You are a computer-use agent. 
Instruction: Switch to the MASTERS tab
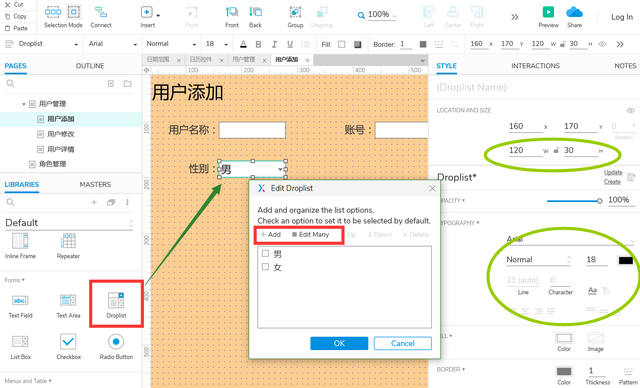[95, 184]
